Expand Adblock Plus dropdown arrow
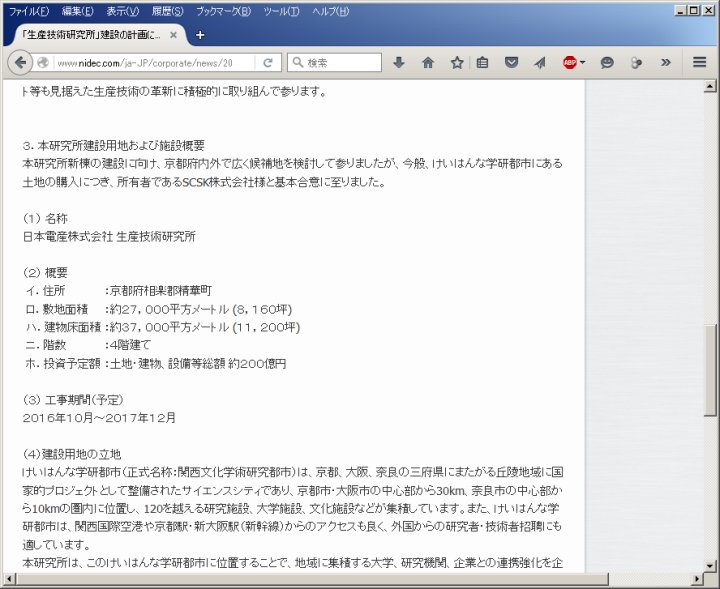 582,62
